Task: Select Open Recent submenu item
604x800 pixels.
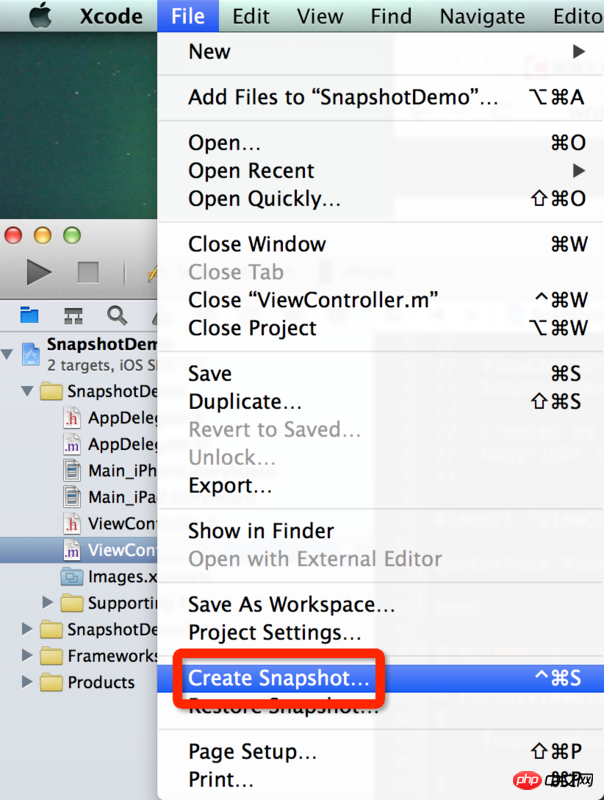Action: tap(251, 171)
